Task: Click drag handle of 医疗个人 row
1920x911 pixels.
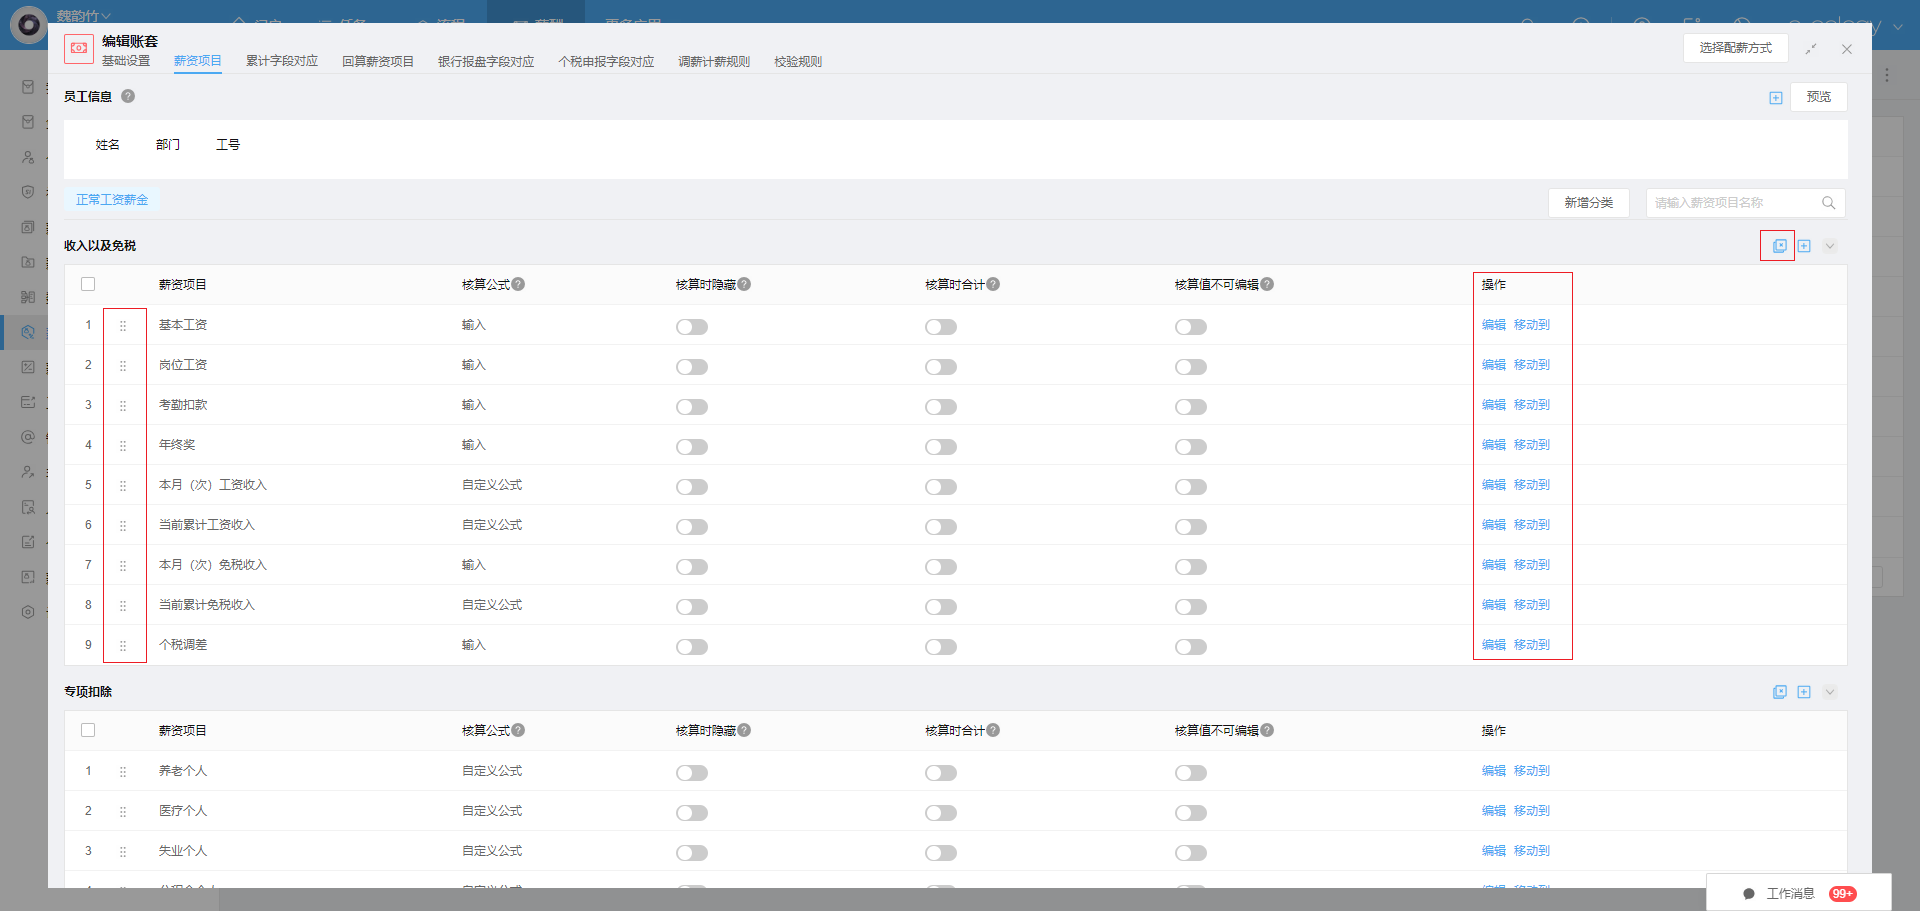Action: click(123, 812)
